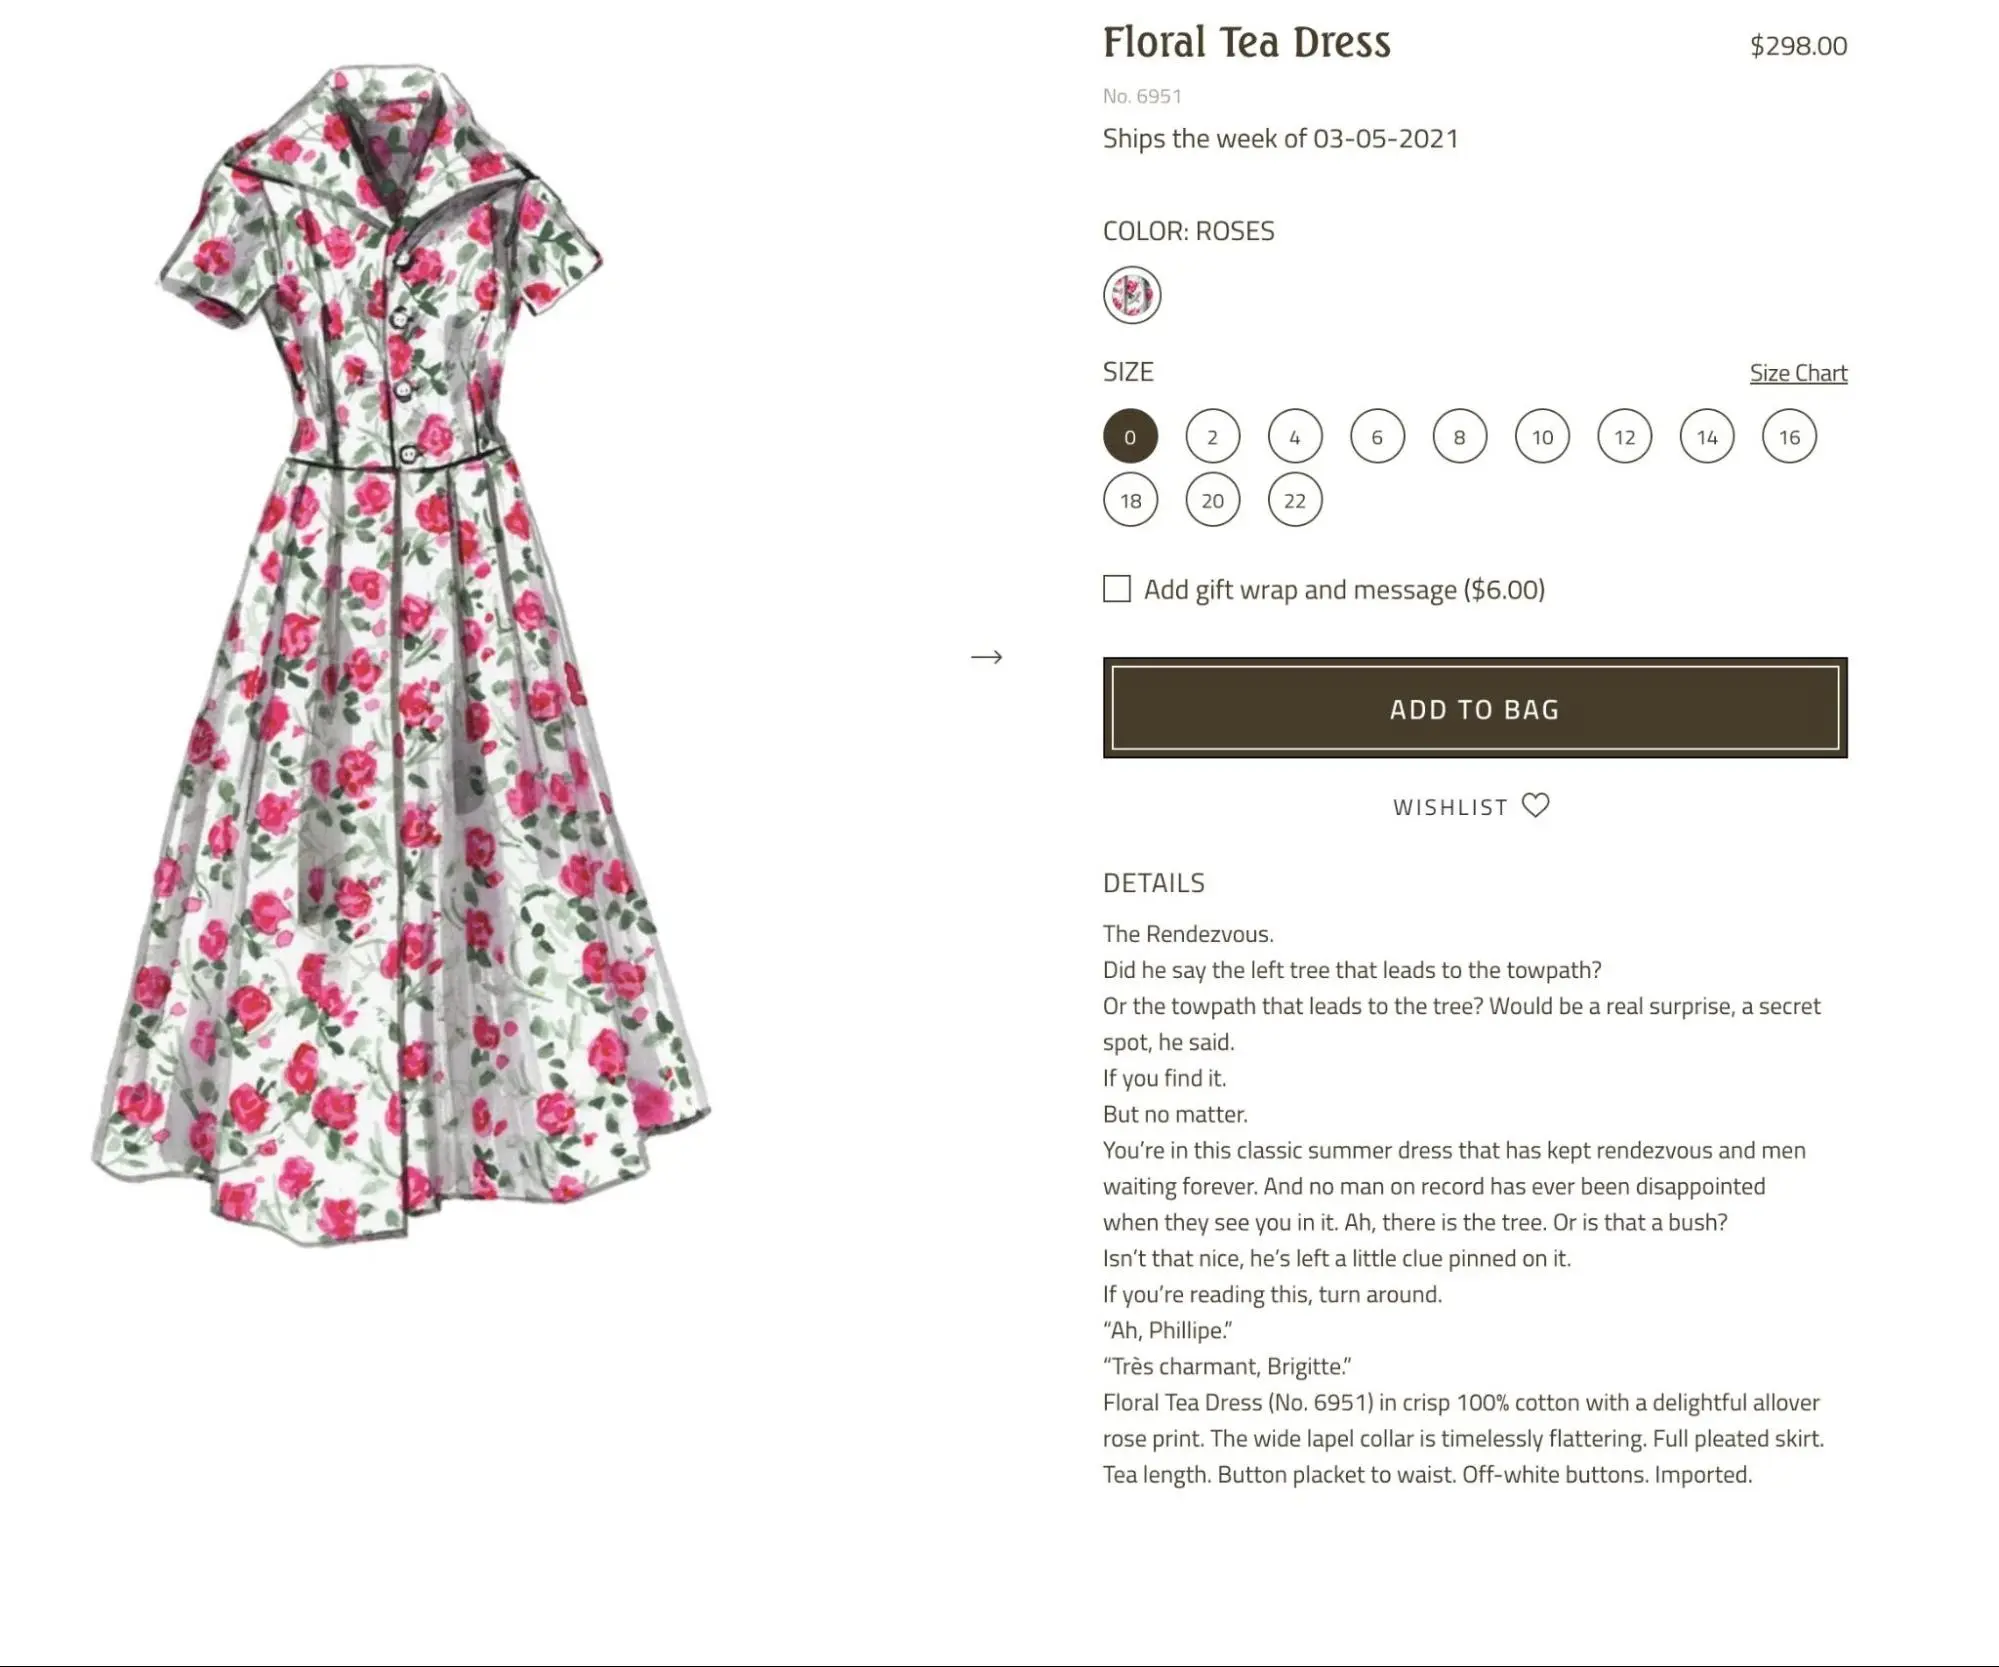Click the WISHLIST text link

pyautogui.click(x=1450, y=807)
